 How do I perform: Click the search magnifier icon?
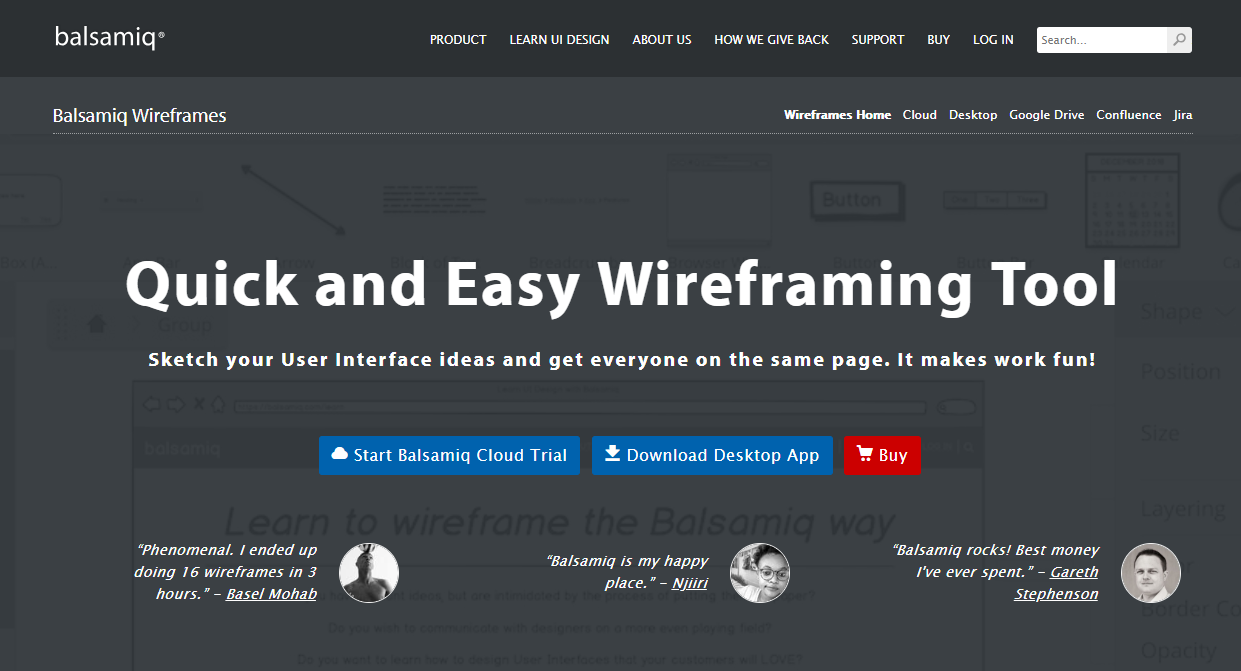tap(1179, 40)
